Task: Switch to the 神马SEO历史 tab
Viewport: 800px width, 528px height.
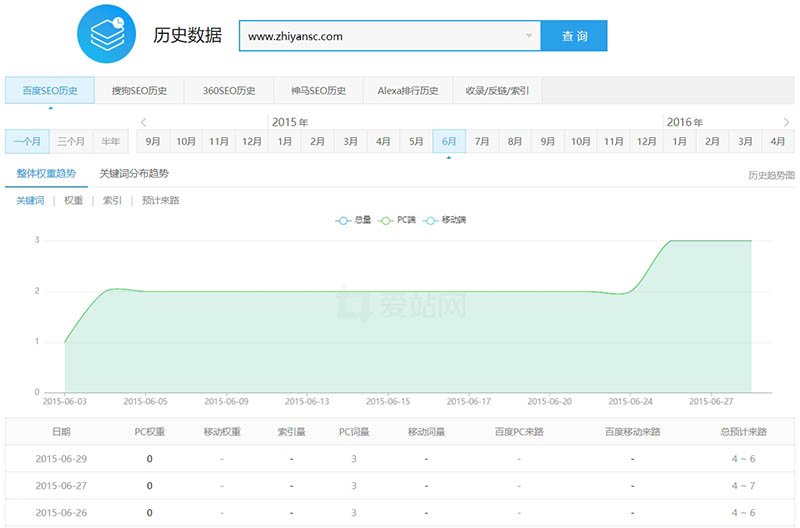Action: [318, 90]
